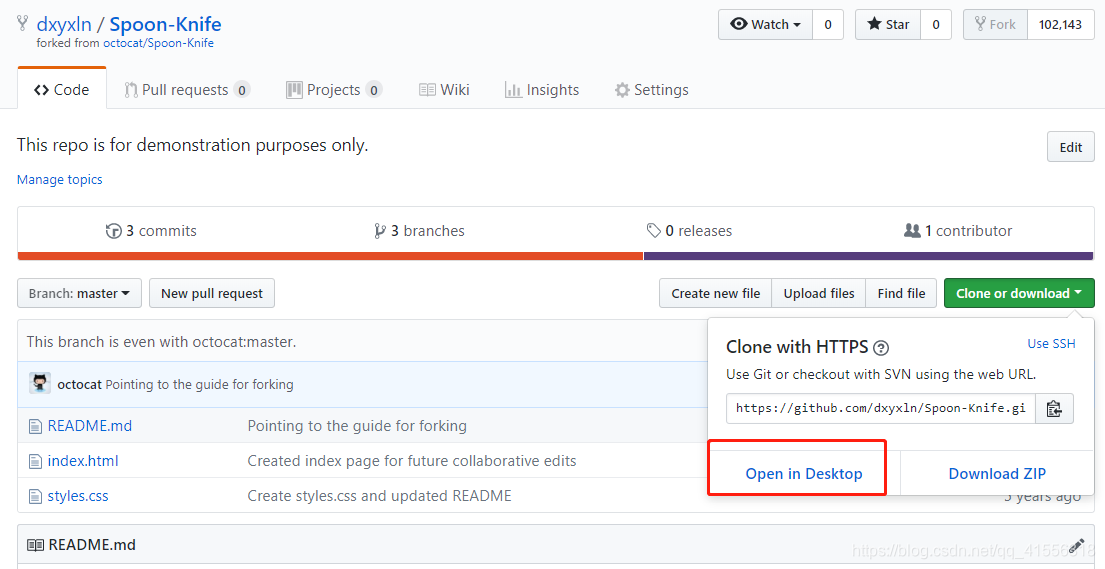This screenshot has height=569, width=1105.
Task: Click the pencil edit icon on README.md header
Action: [x=1076, y=545]
